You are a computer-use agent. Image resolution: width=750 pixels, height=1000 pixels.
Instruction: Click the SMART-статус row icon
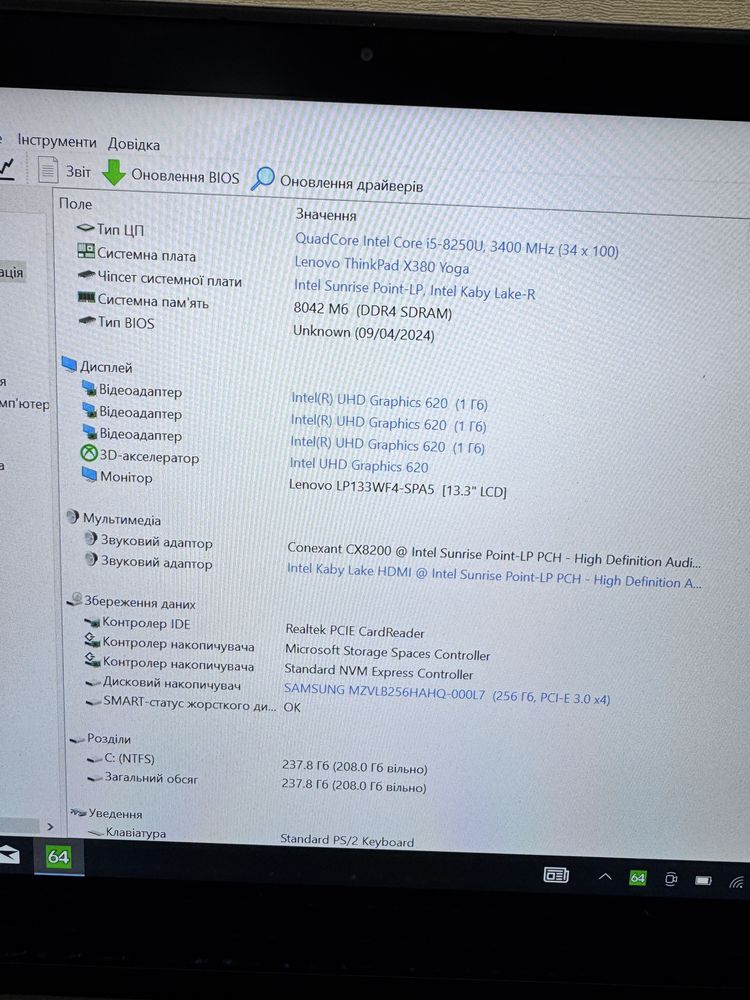[x=94, y=701]
